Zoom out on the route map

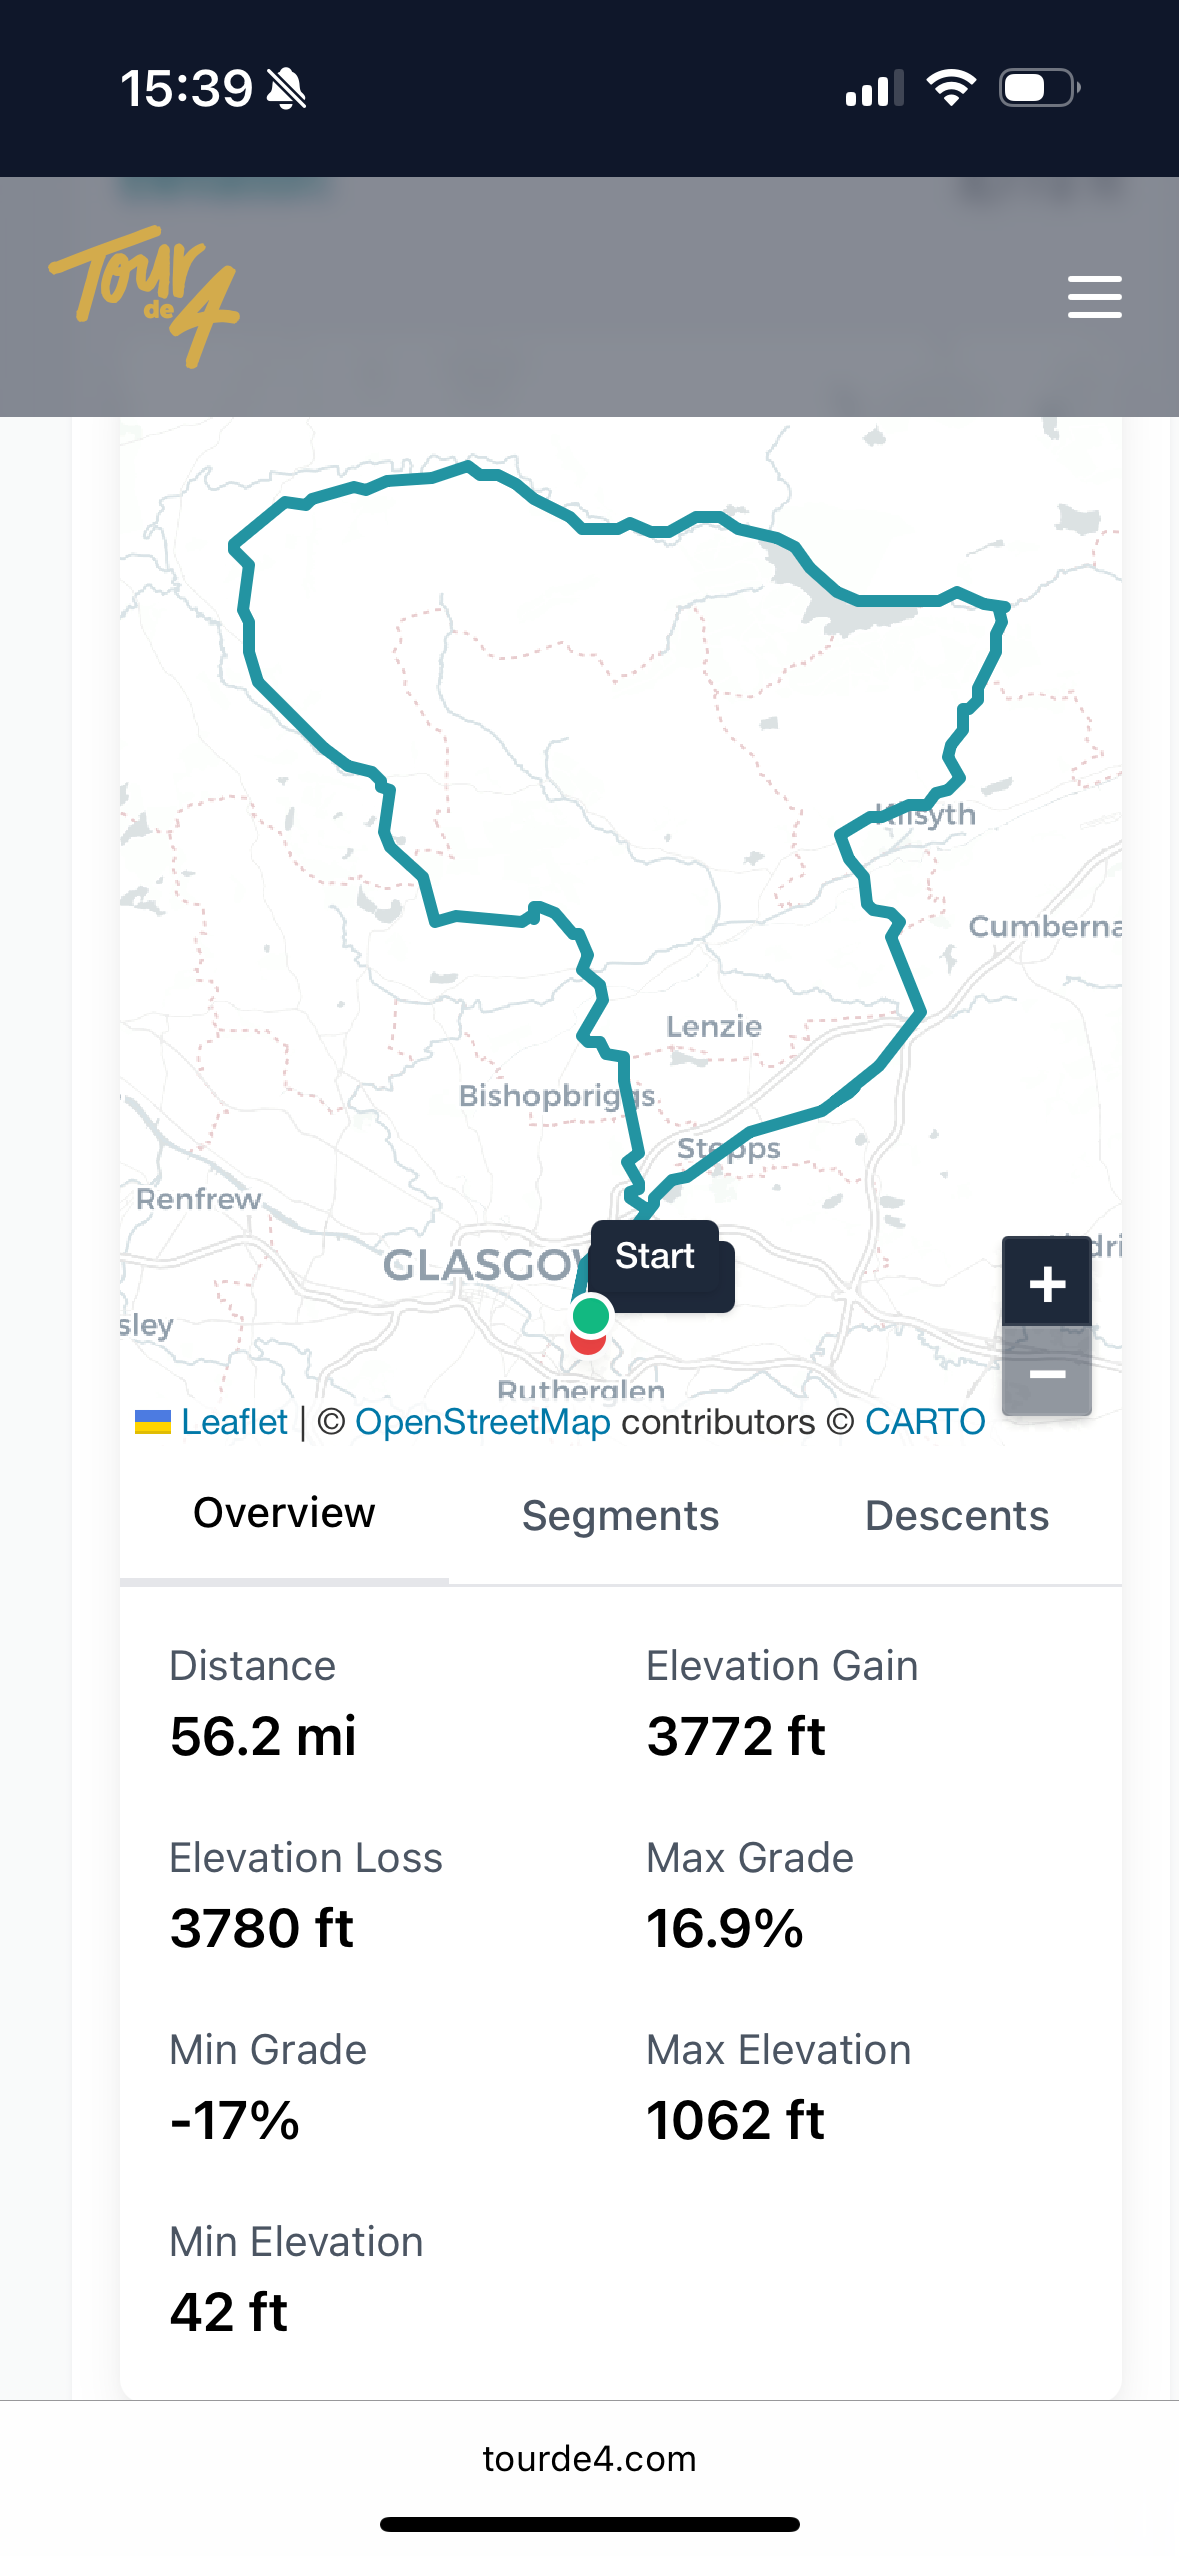[x=1046, y=1374]
